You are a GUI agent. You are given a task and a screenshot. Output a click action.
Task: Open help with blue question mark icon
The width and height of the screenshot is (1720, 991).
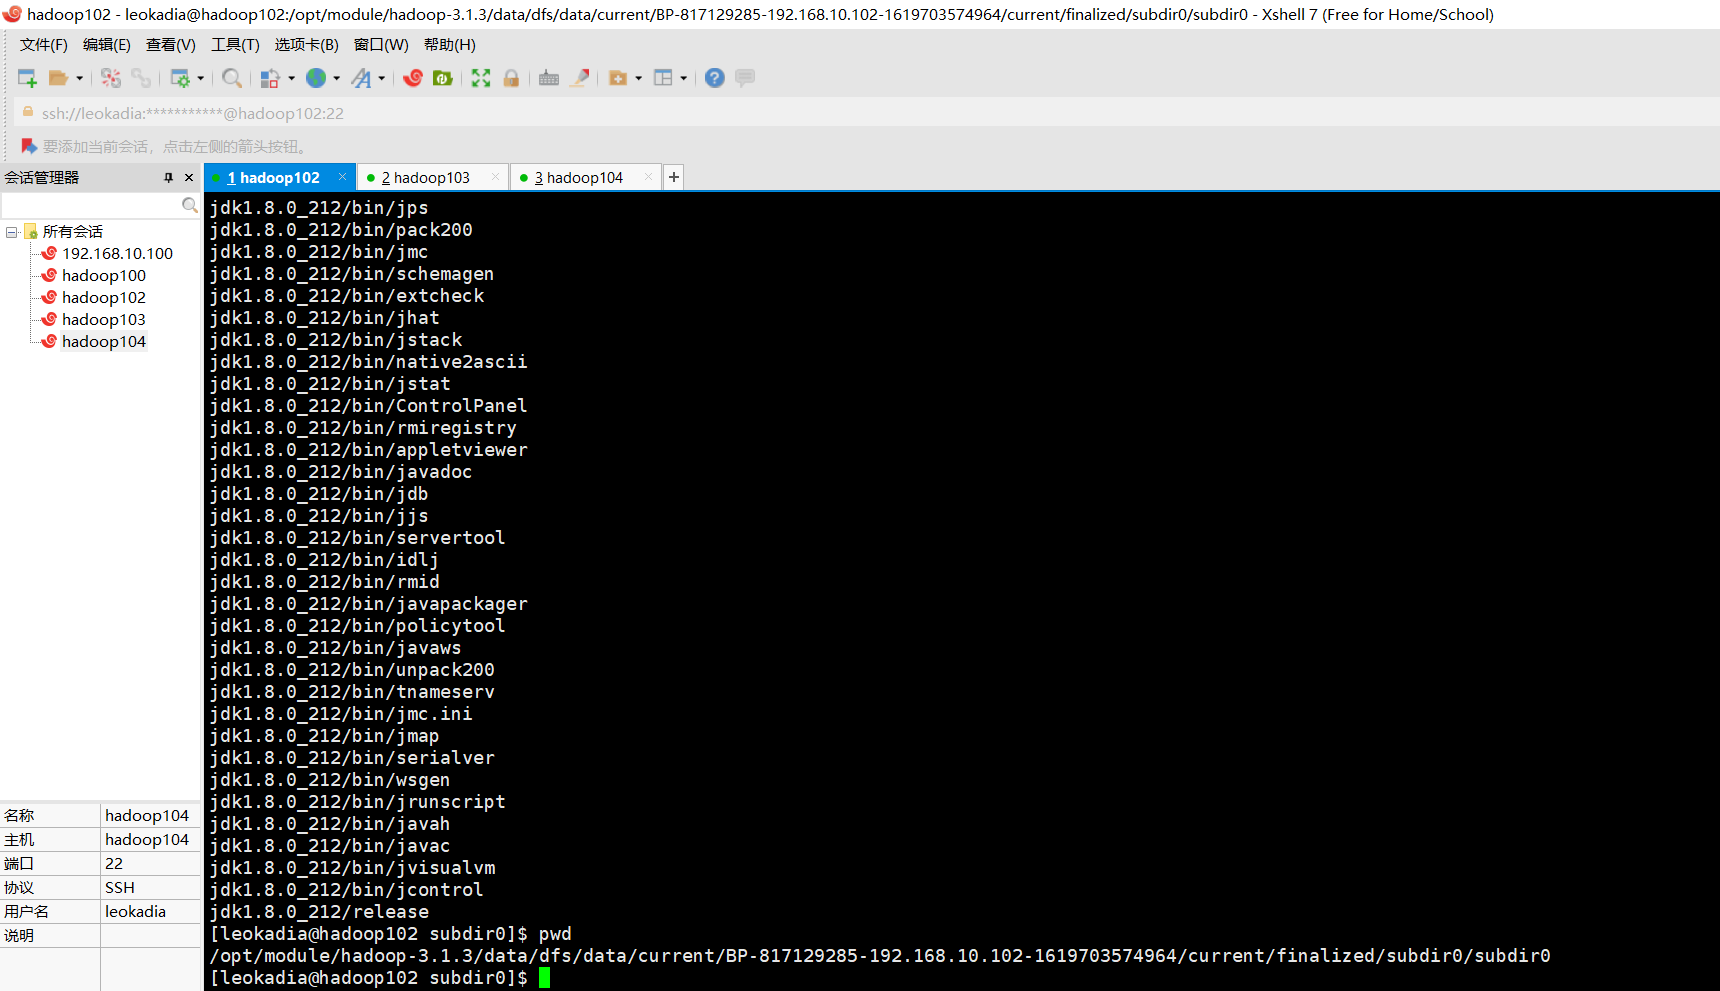pos(715,78)
